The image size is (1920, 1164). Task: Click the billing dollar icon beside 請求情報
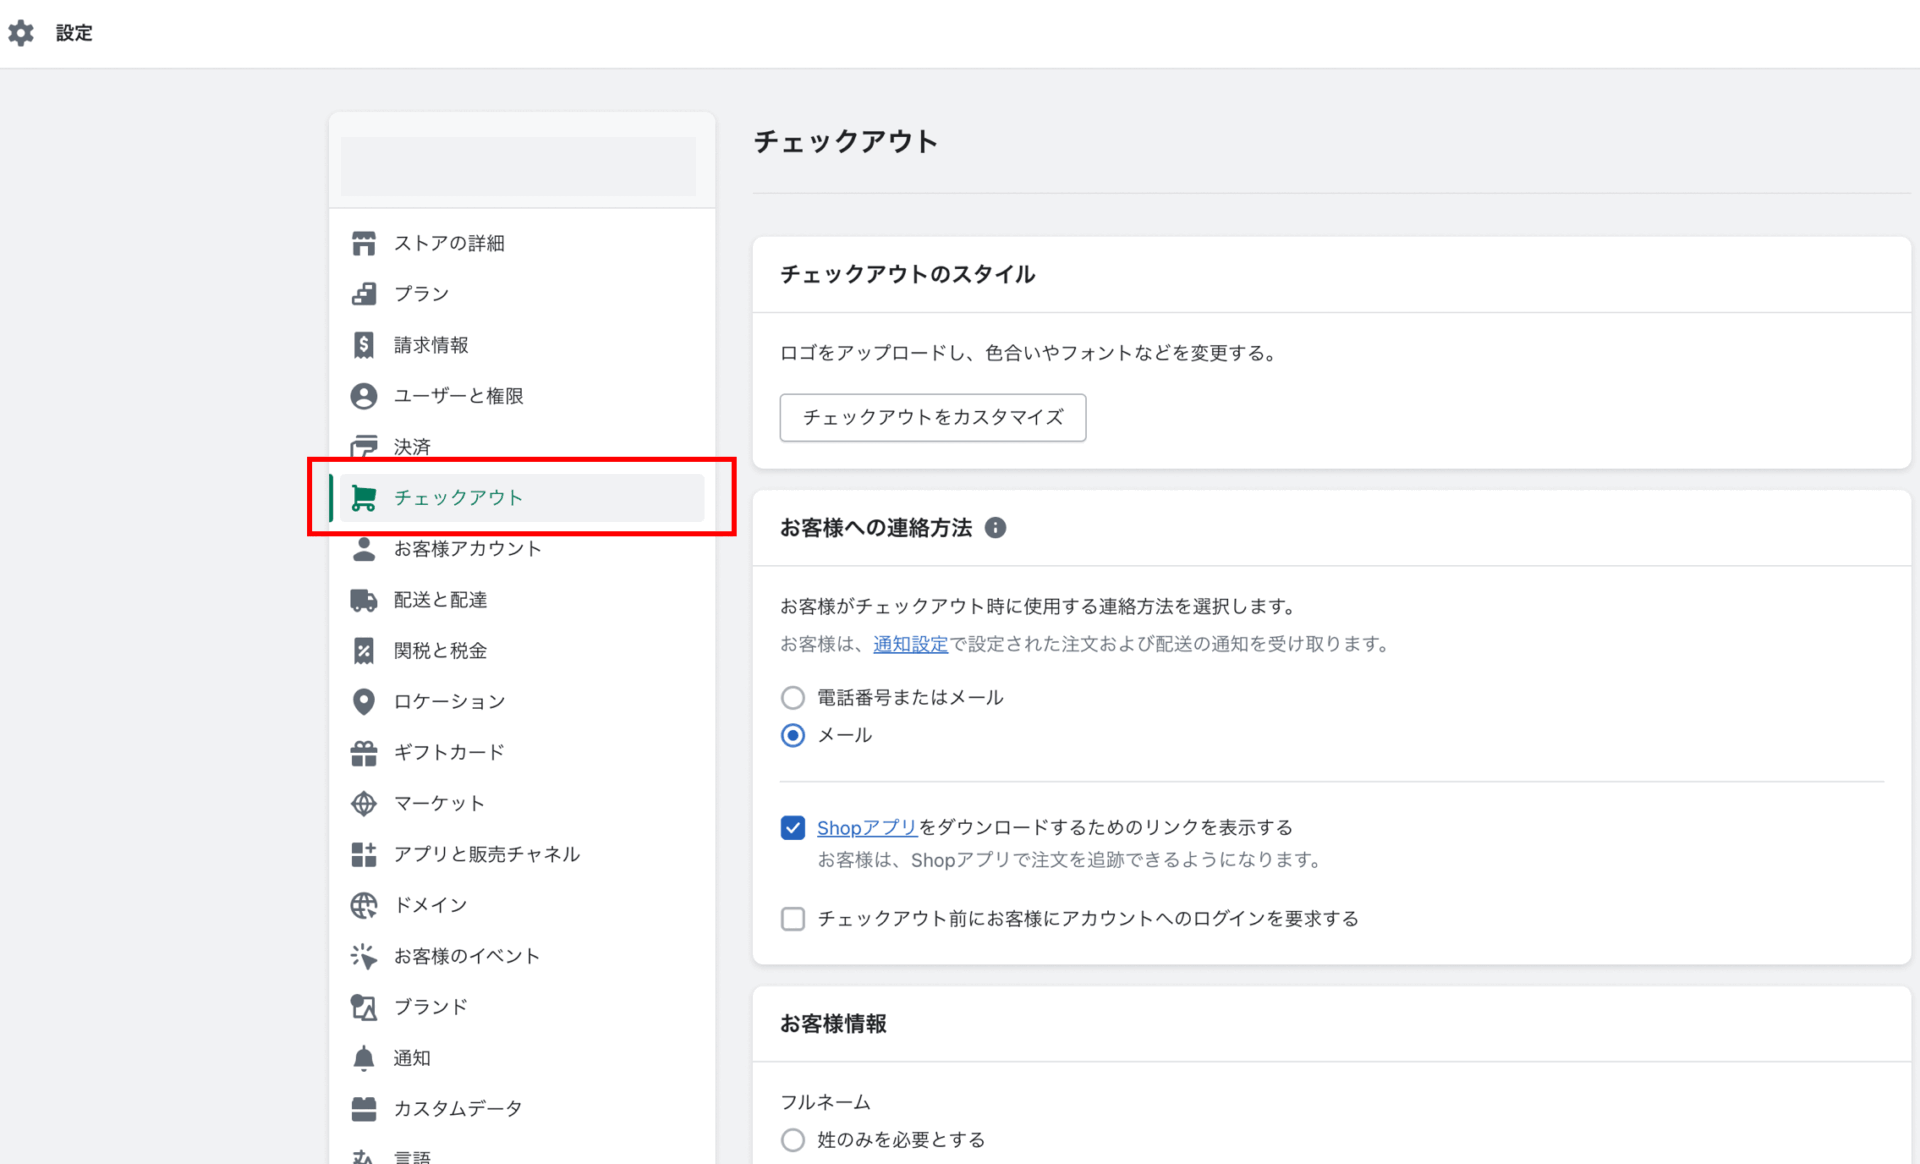tap(364, 345)
